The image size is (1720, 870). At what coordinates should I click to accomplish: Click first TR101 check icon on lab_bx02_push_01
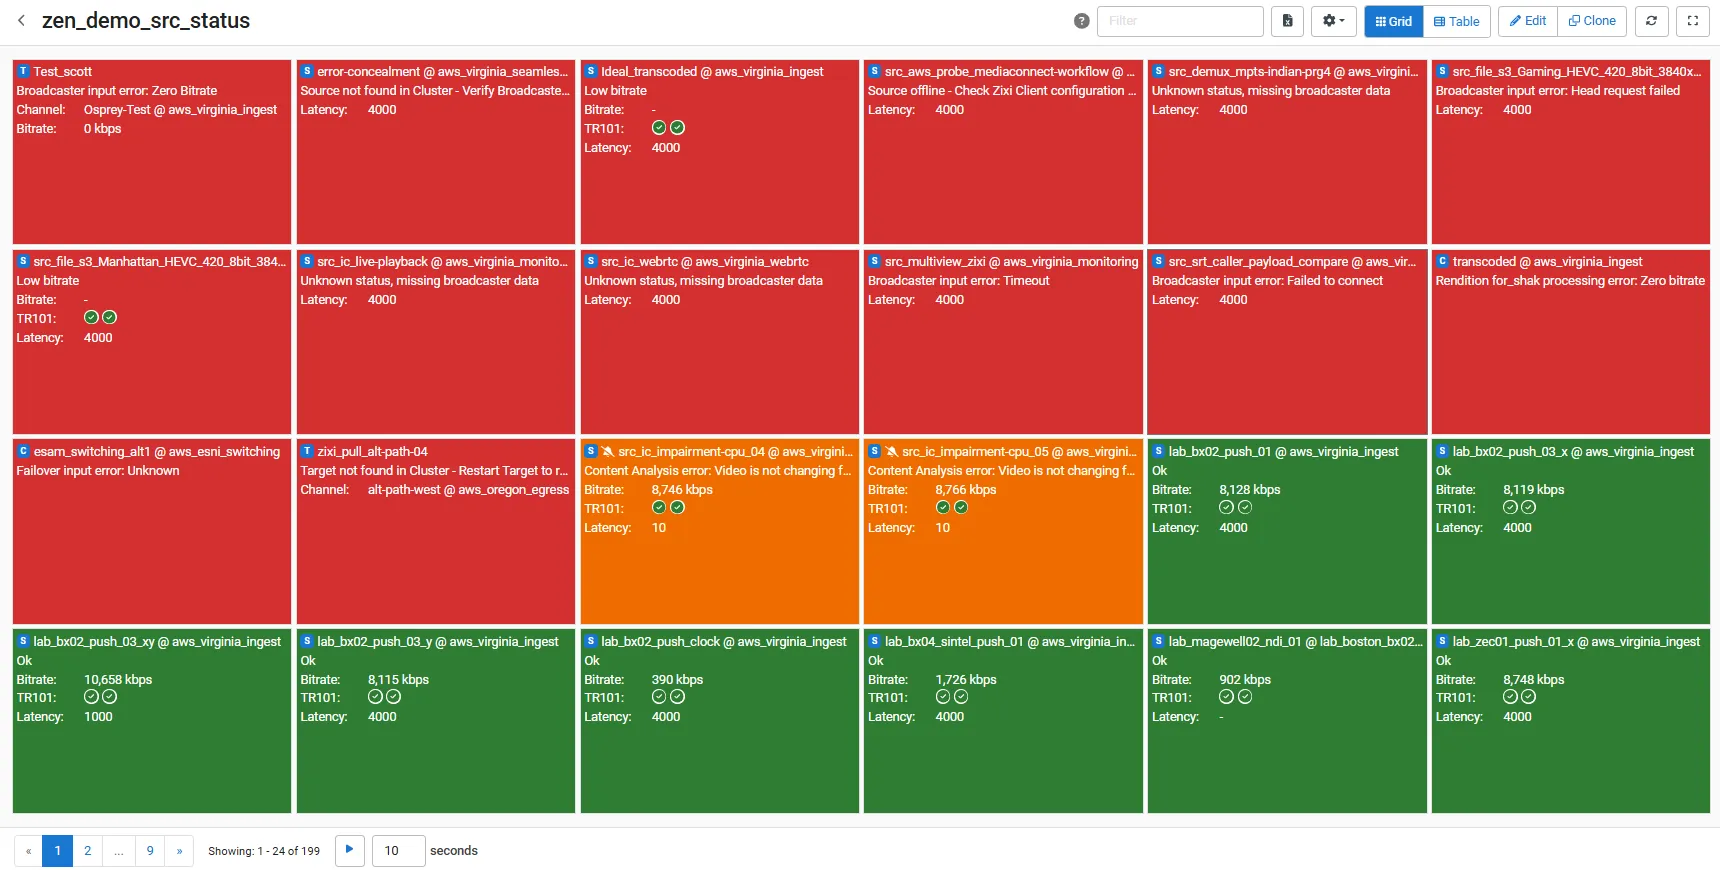tap(1226, 508)
